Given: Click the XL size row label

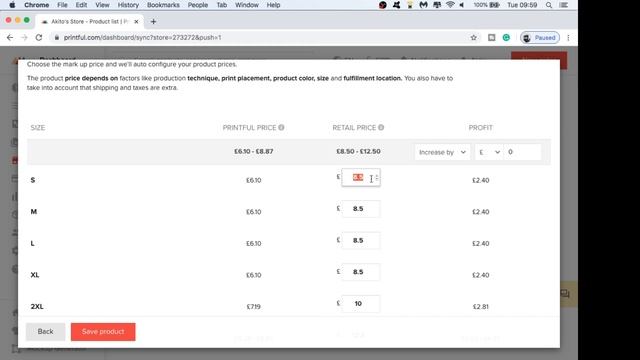Looking at the screenshot, I should (35, 275).
